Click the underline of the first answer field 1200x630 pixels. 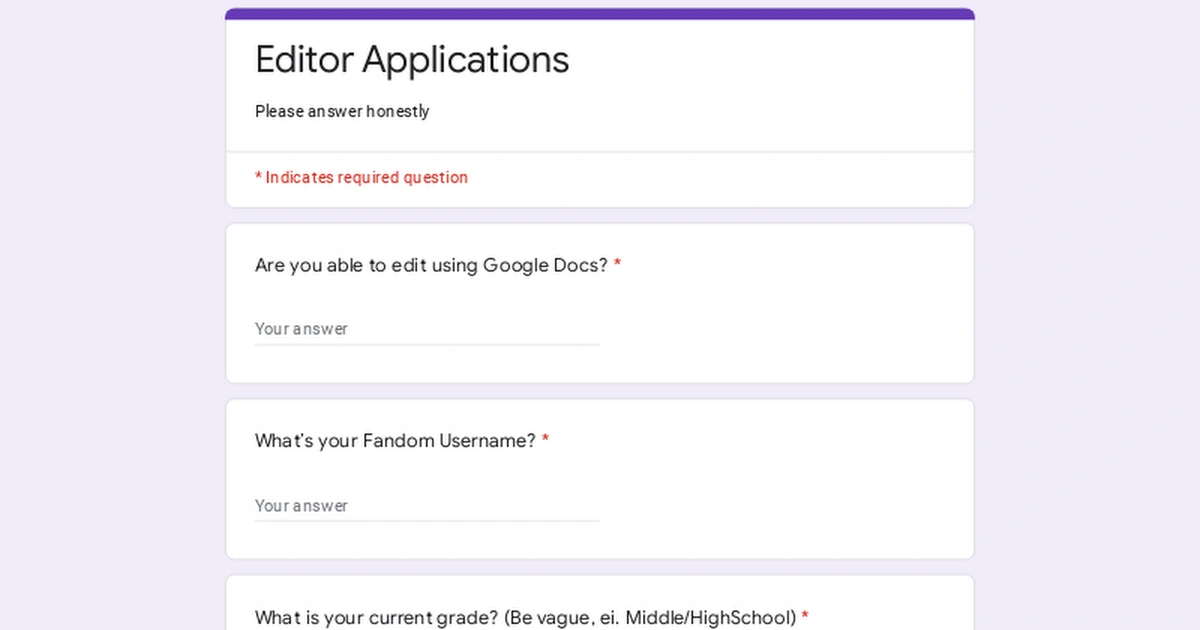427,344
